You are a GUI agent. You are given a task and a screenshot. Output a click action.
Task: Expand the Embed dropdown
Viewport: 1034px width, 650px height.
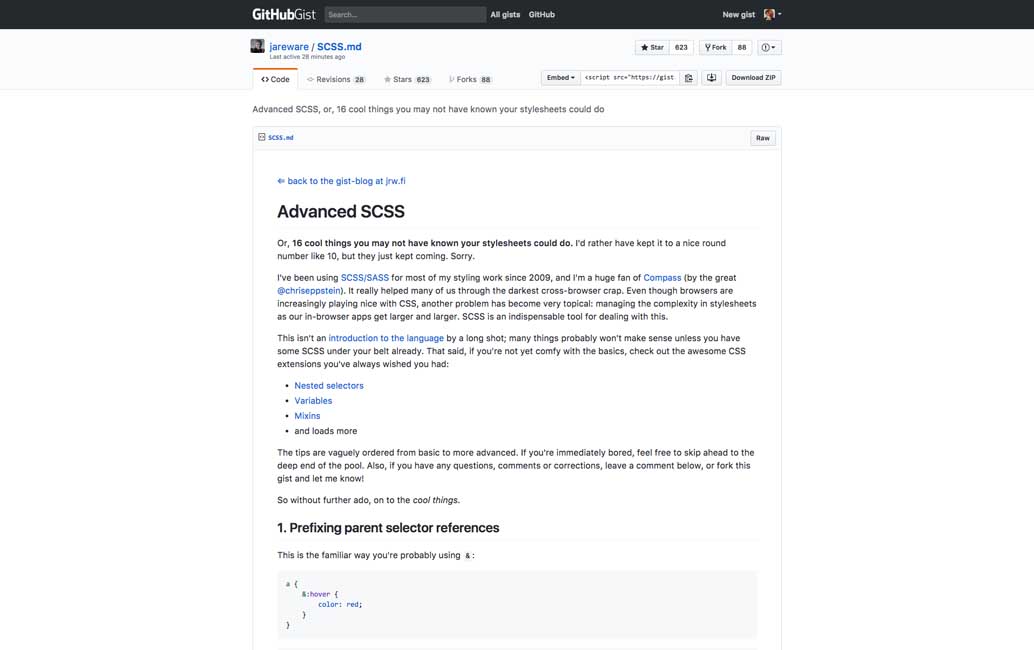click(x=560, y=78)
